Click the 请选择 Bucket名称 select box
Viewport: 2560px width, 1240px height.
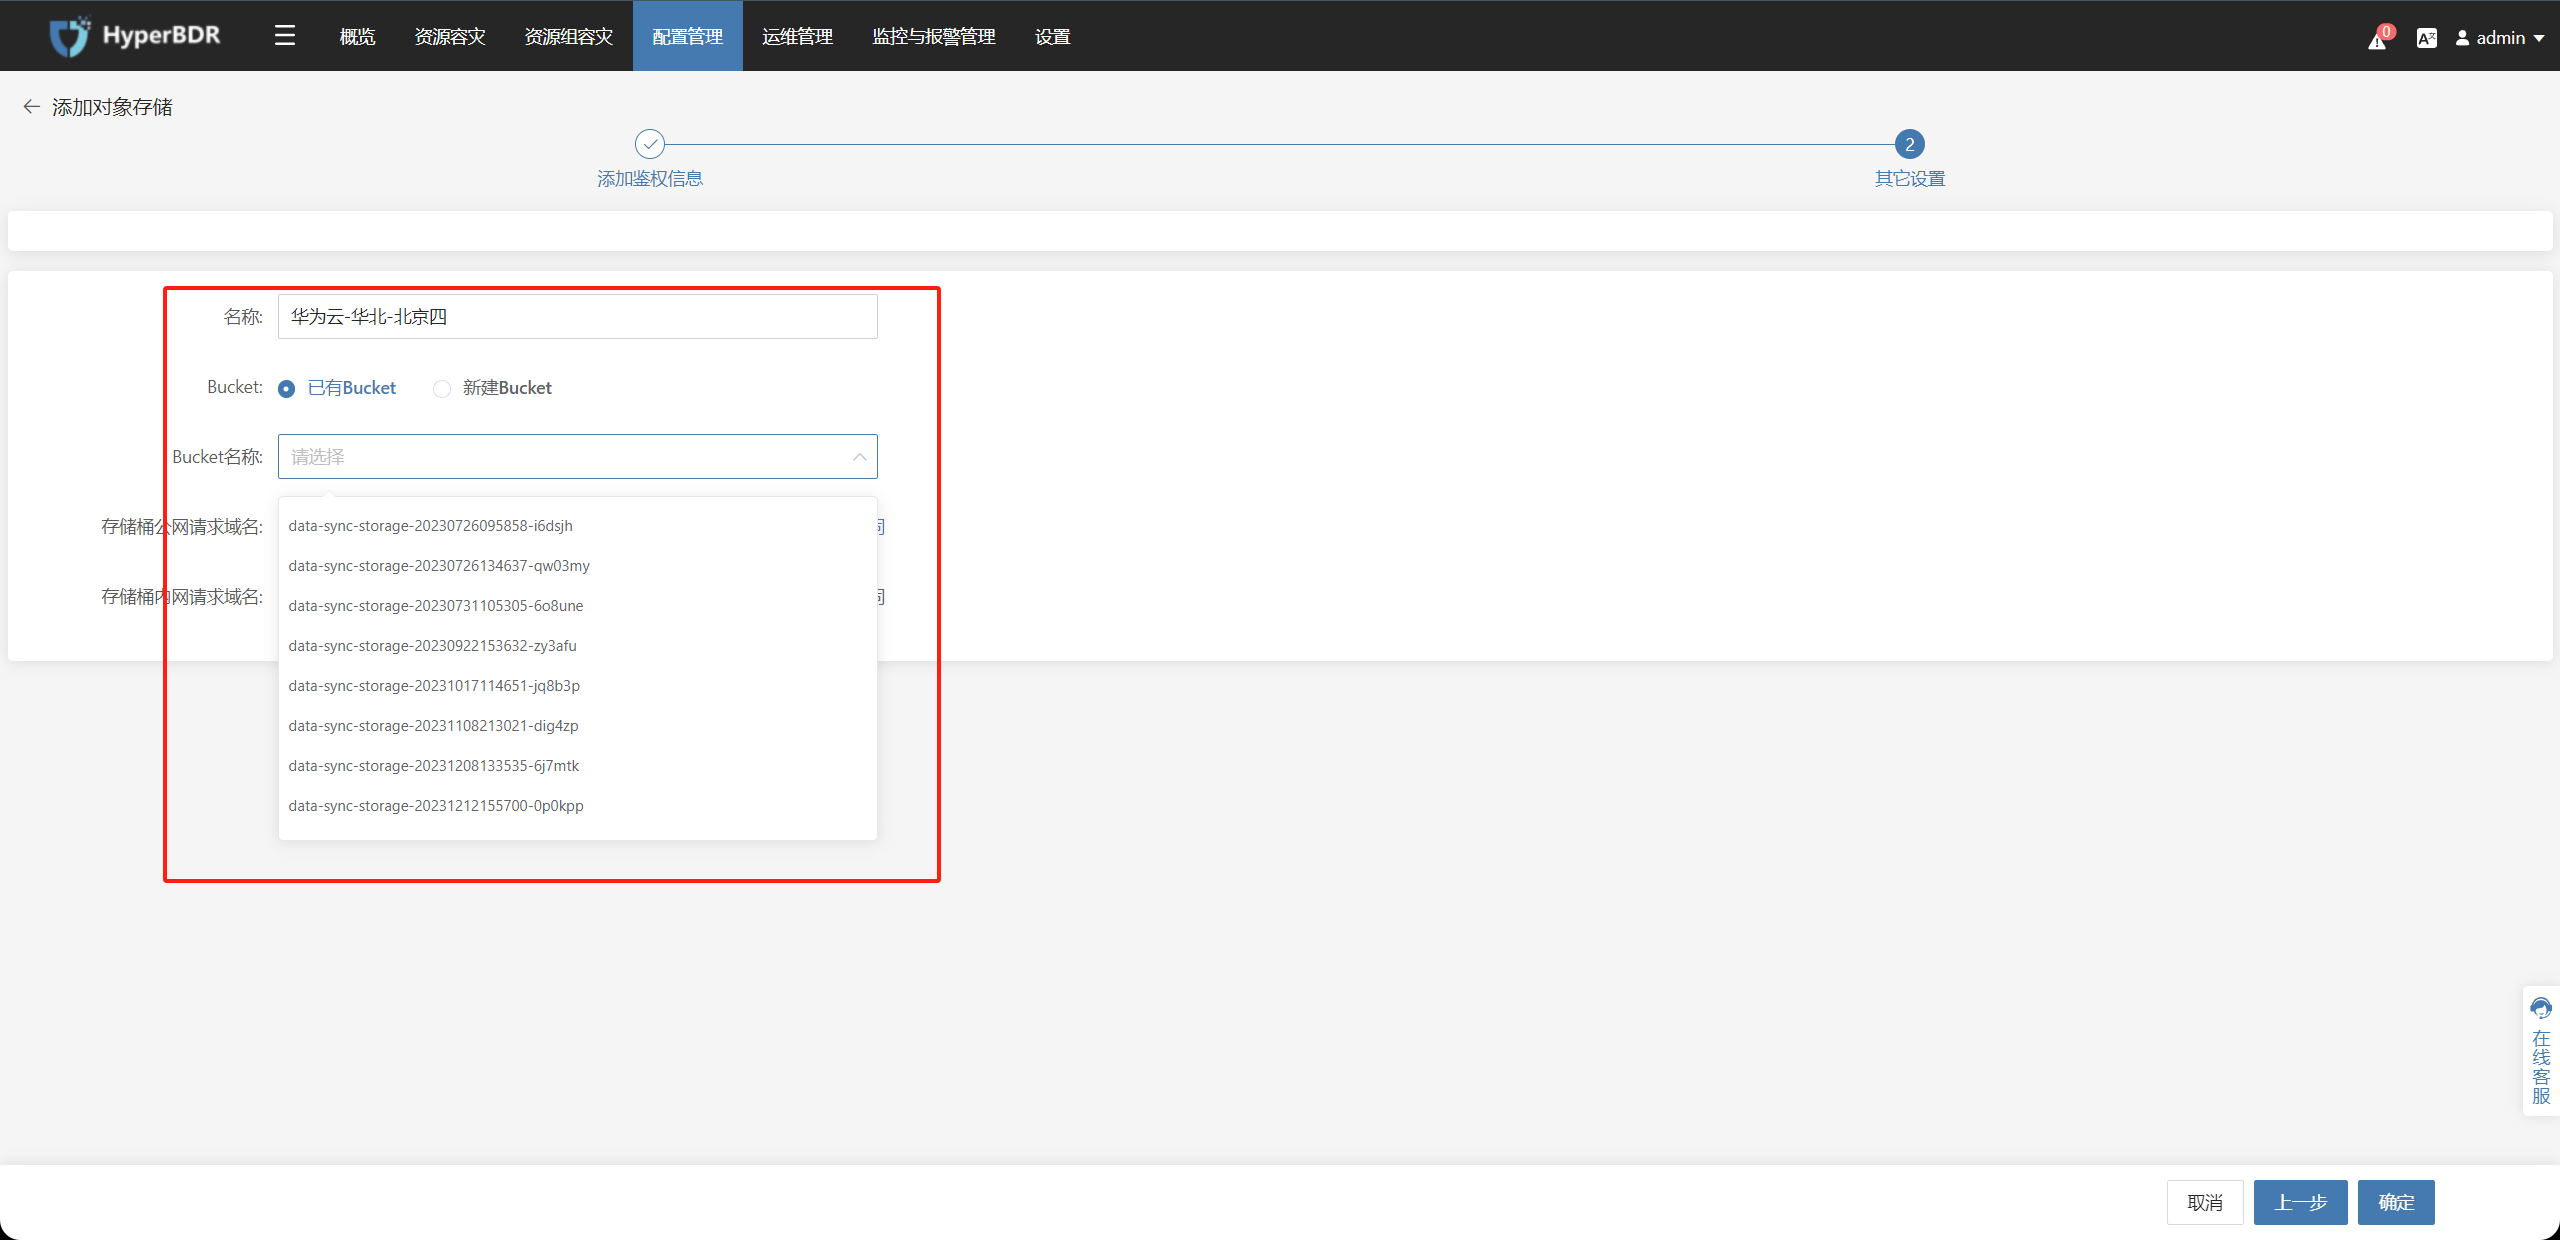(578, 456)
